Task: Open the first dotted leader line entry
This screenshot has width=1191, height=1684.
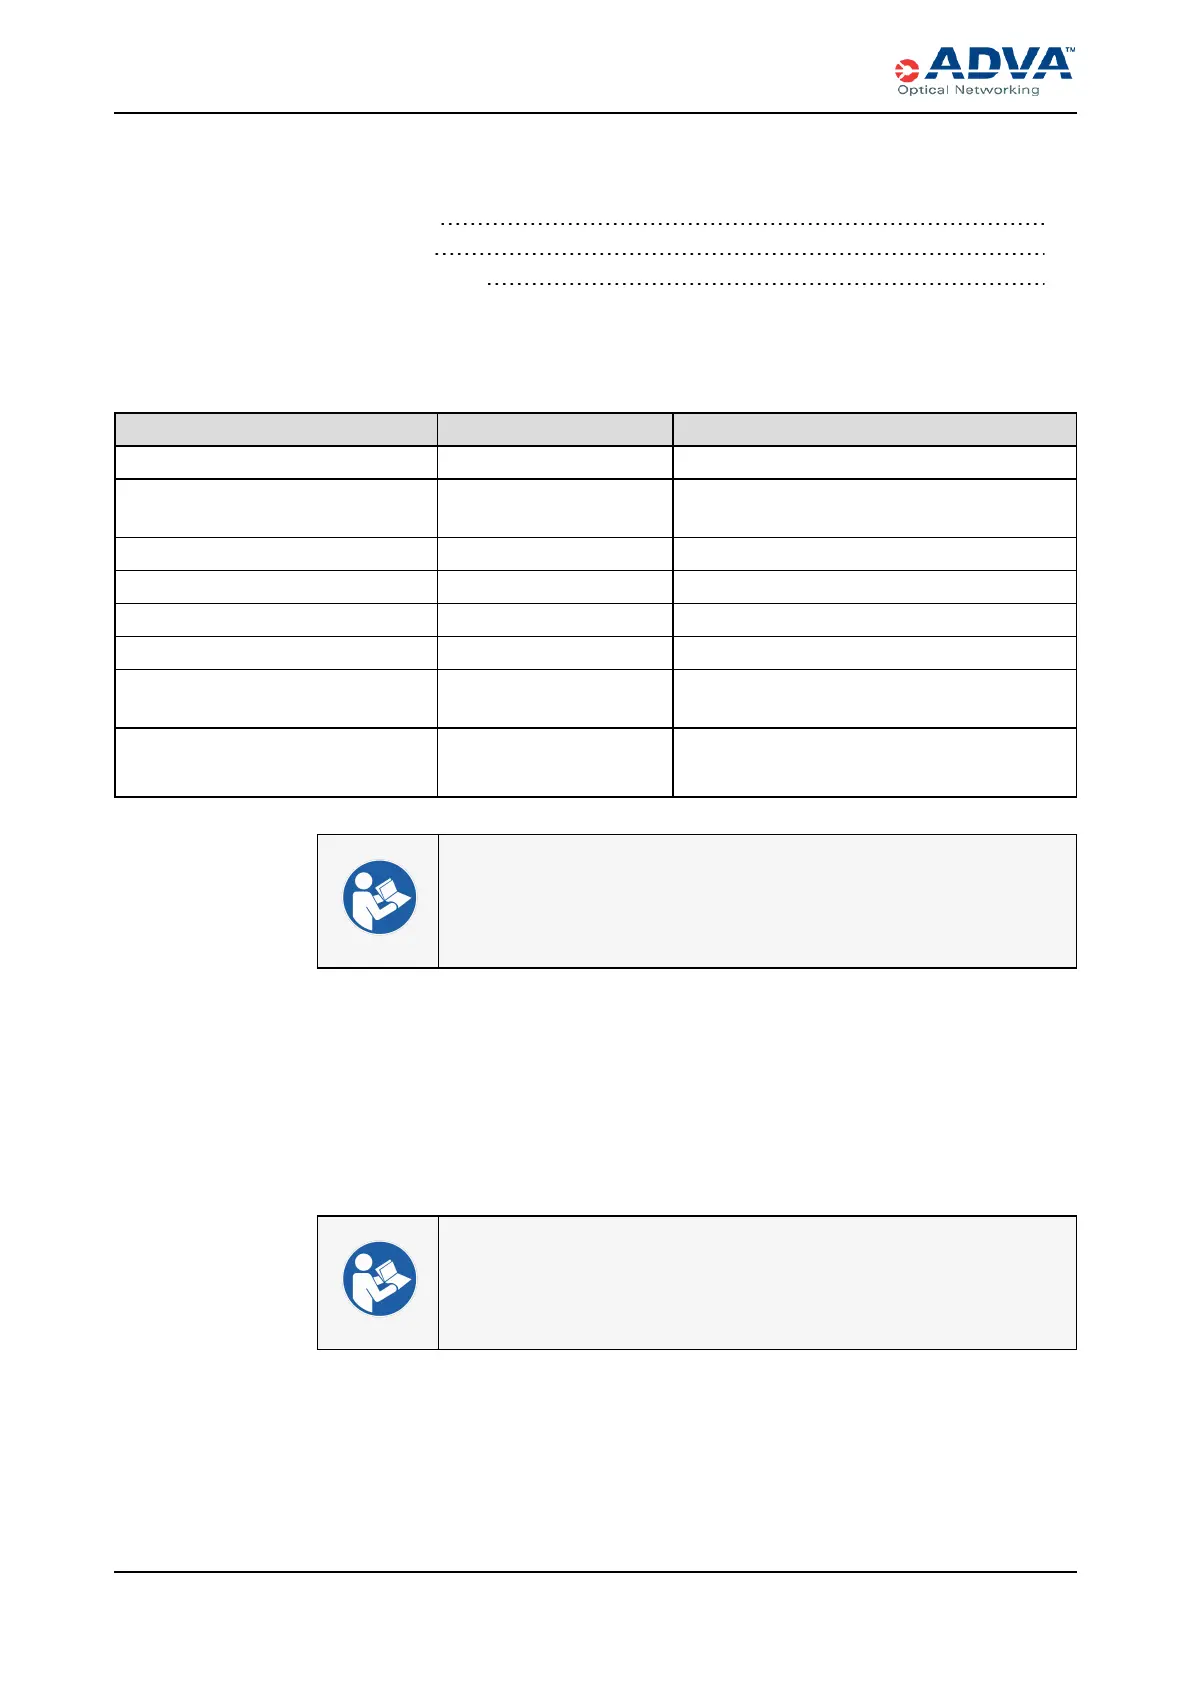Action: pos(742,223)
